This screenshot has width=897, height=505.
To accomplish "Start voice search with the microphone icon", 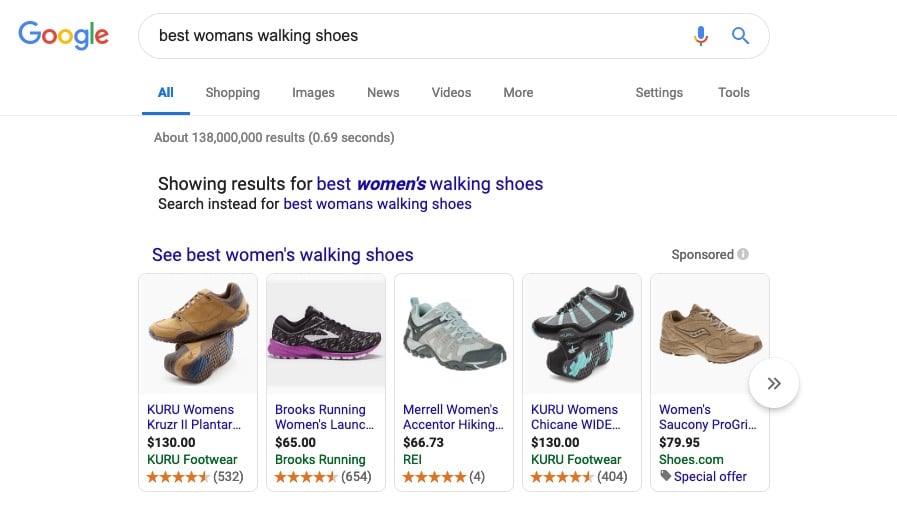I will click(x=700, y=35).
